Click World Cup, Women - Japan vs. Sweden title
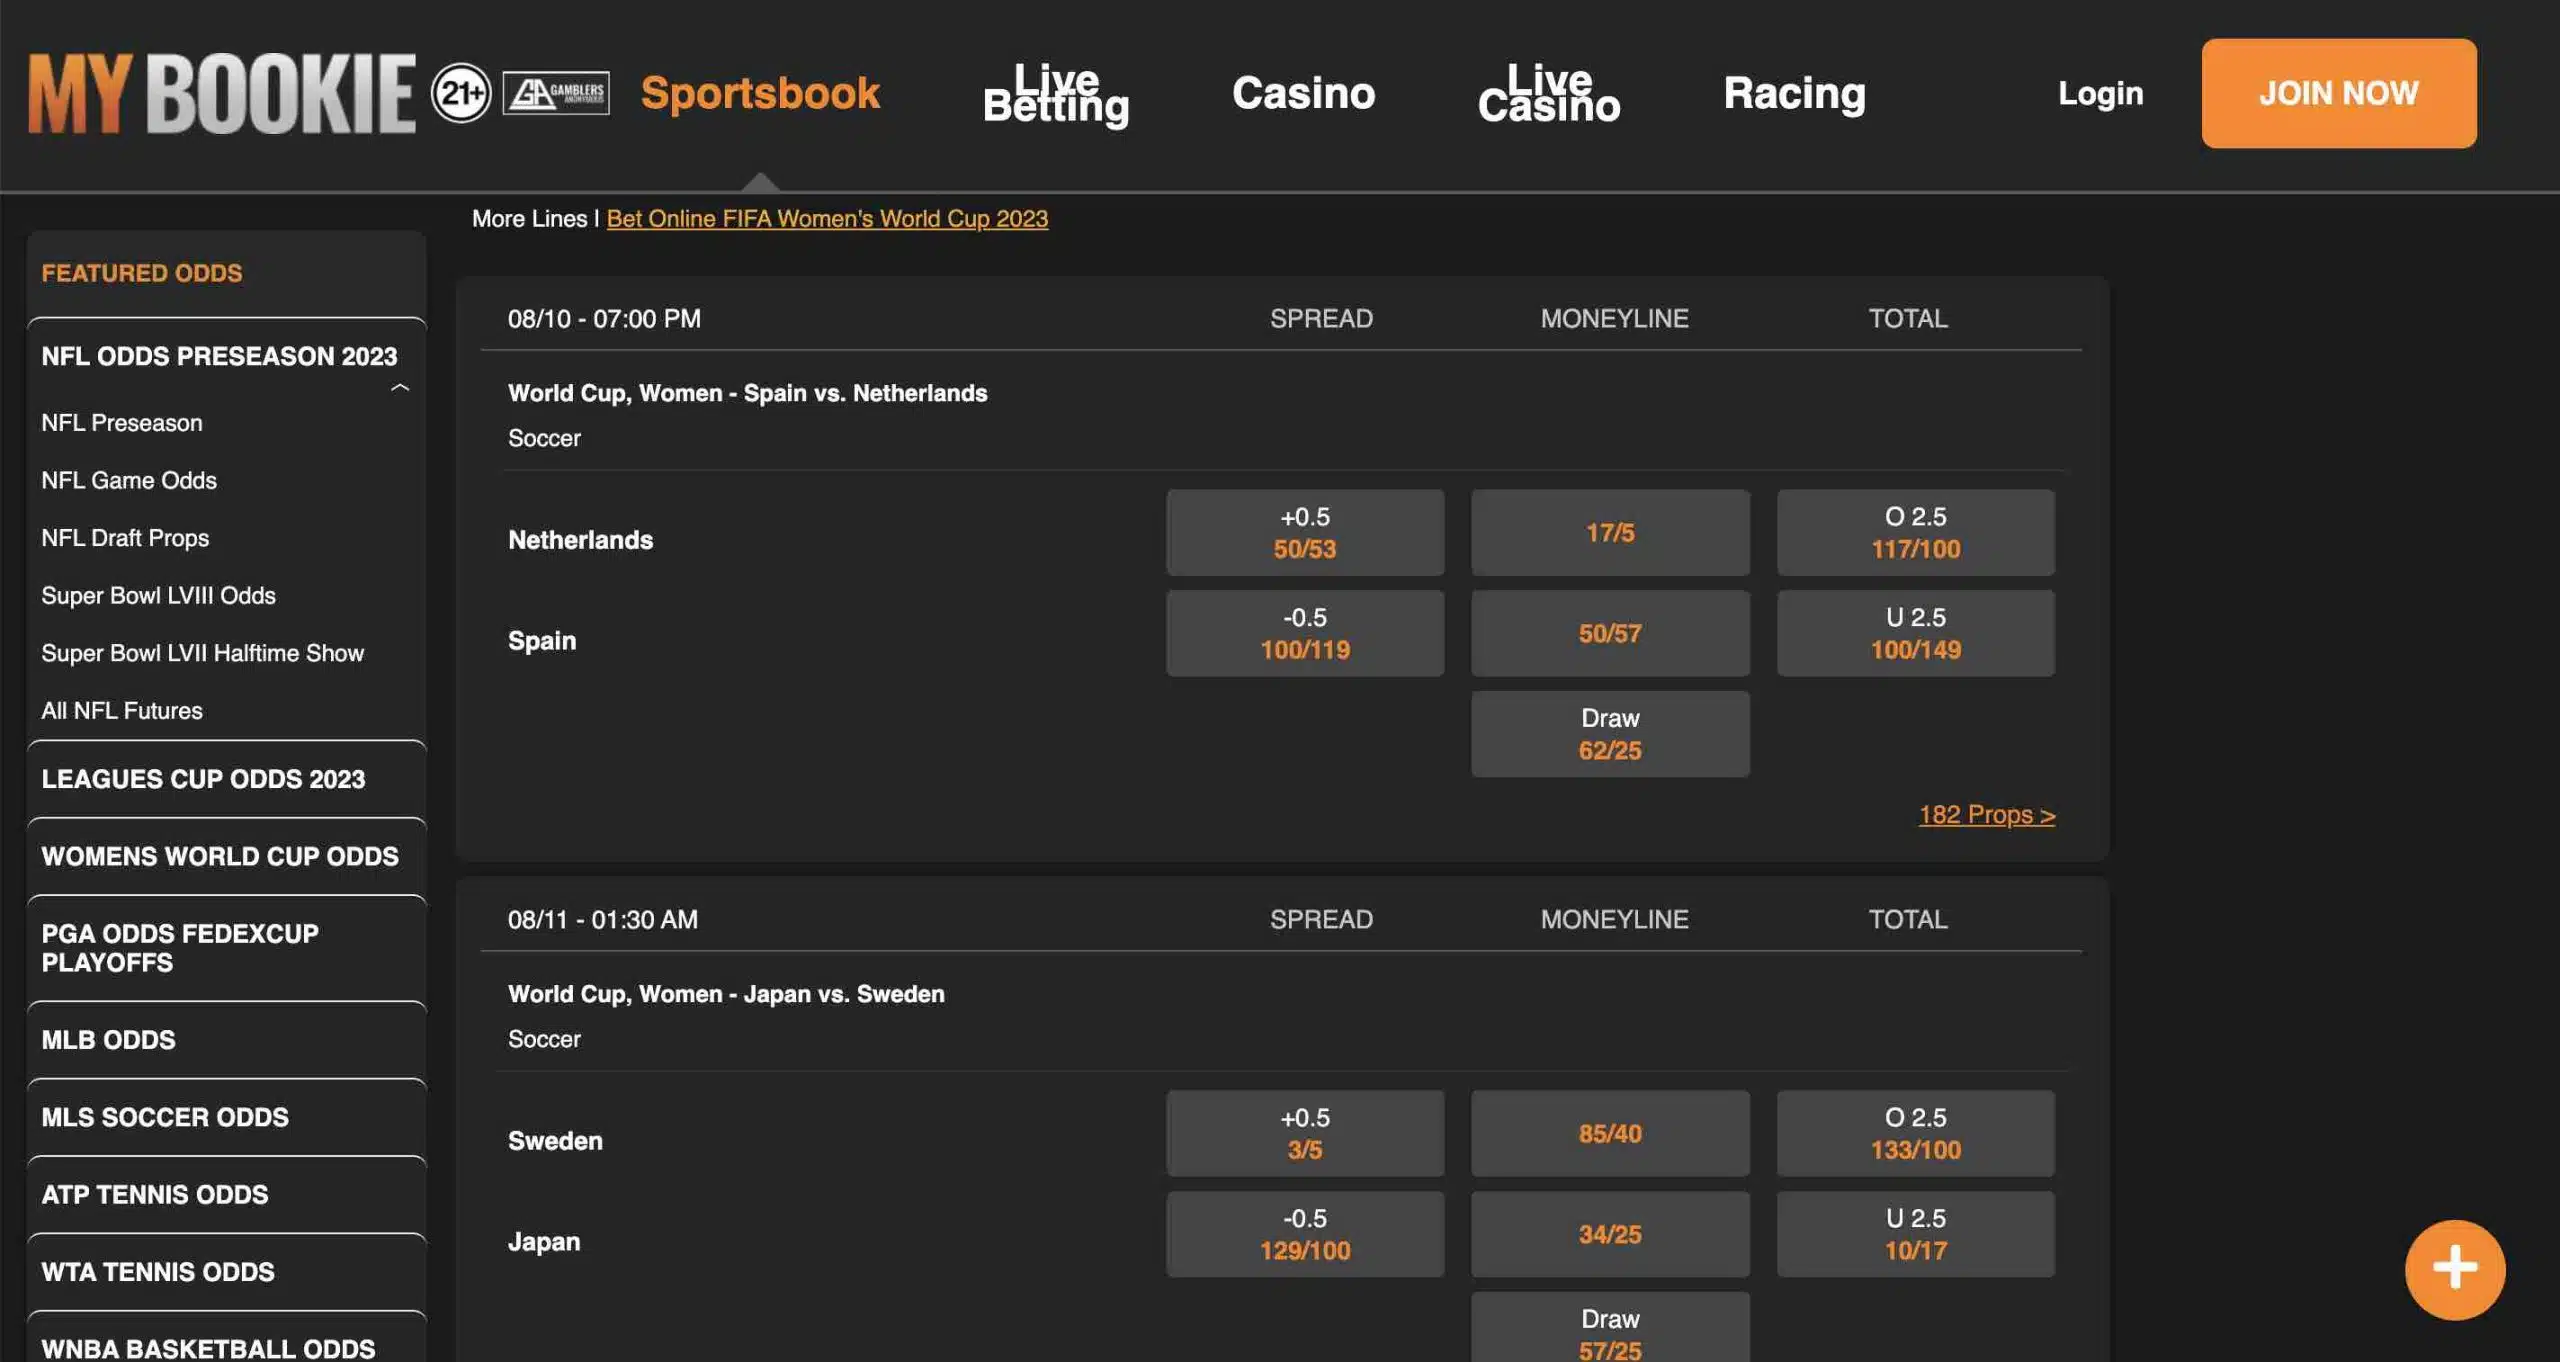 726,994
